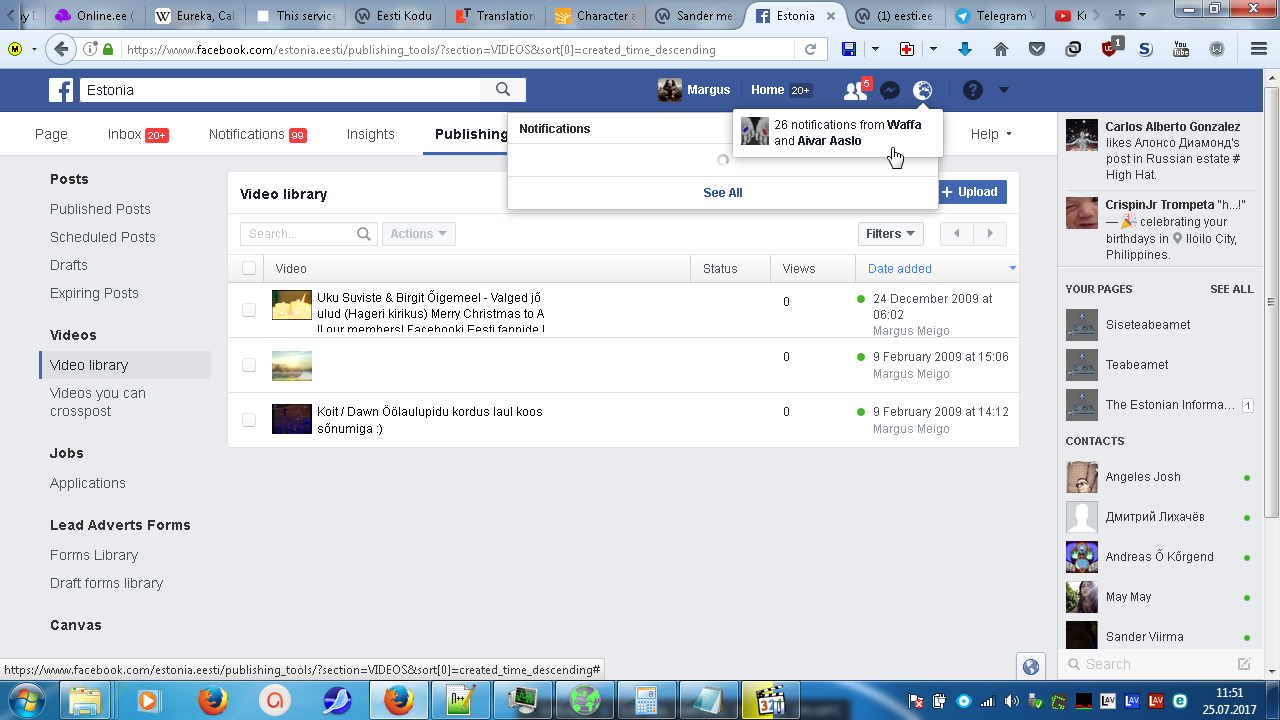Open a new browser tab
1280x720 pixels.
tap(1119, 15)
